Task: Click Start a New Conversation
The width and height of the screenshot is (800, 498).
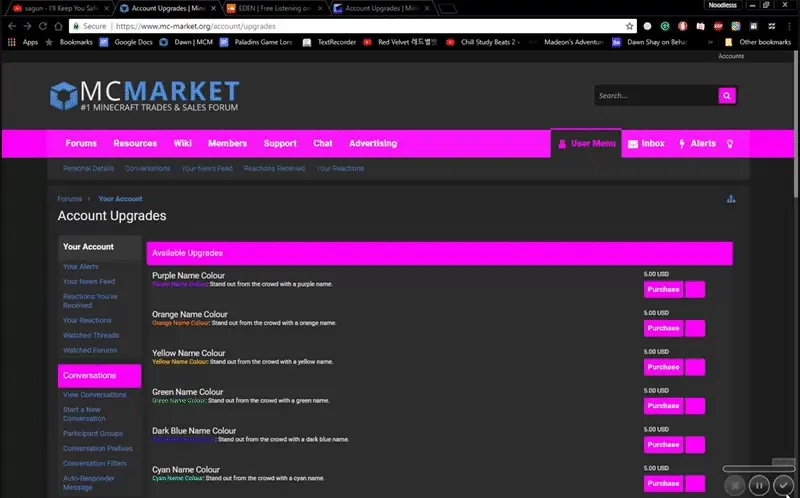Action: point(84,414)
